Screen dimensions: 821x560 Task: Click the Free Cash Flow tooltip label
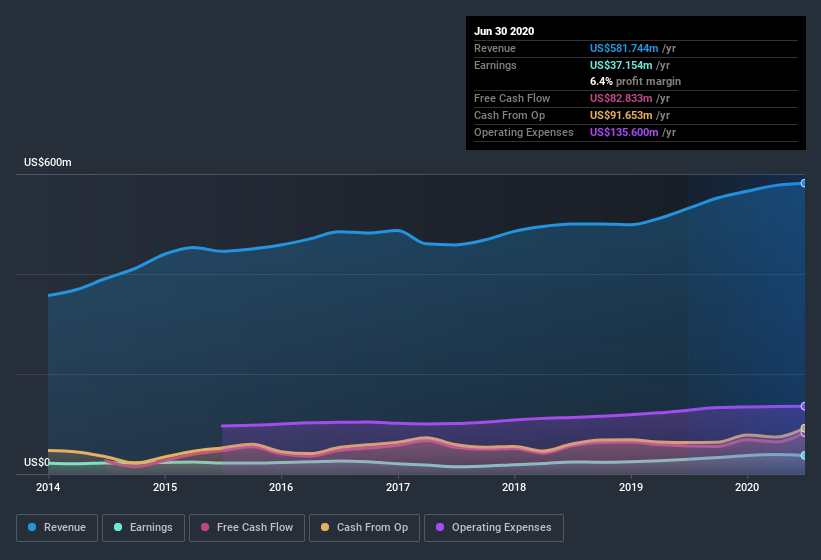[x=512, y=98]
